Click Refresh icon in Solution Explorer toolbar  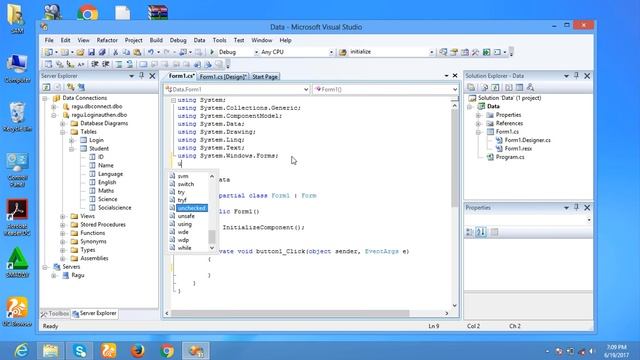pos(495,87)
